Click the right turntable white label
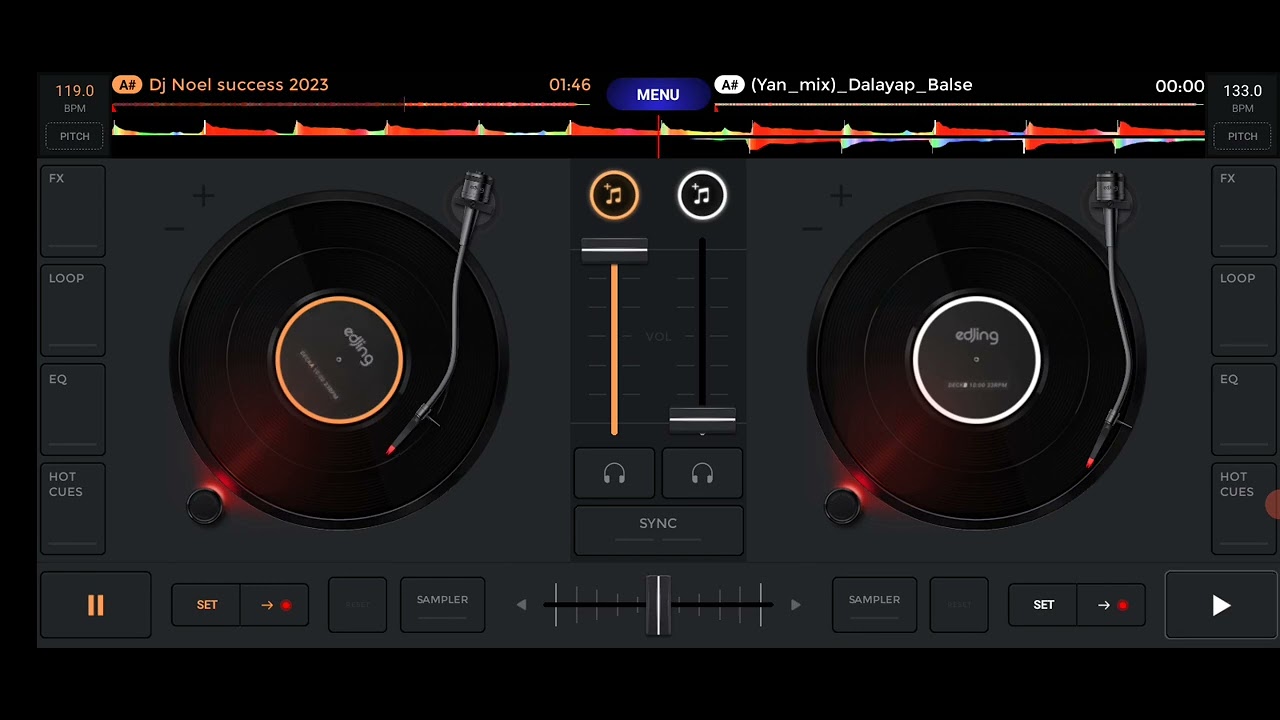The image size is (1280, 720). (977, 359)
